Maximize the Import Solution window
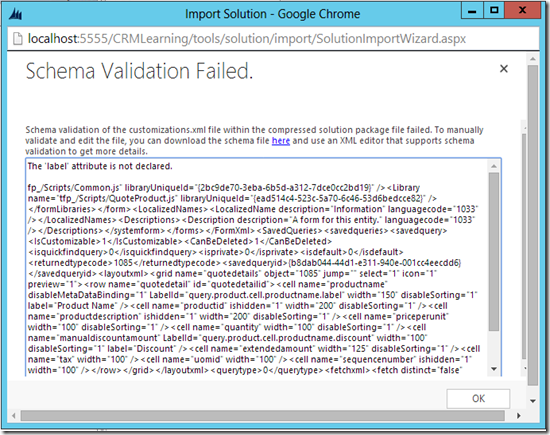This screenshot has width=550, height=435. coord(494,11)
